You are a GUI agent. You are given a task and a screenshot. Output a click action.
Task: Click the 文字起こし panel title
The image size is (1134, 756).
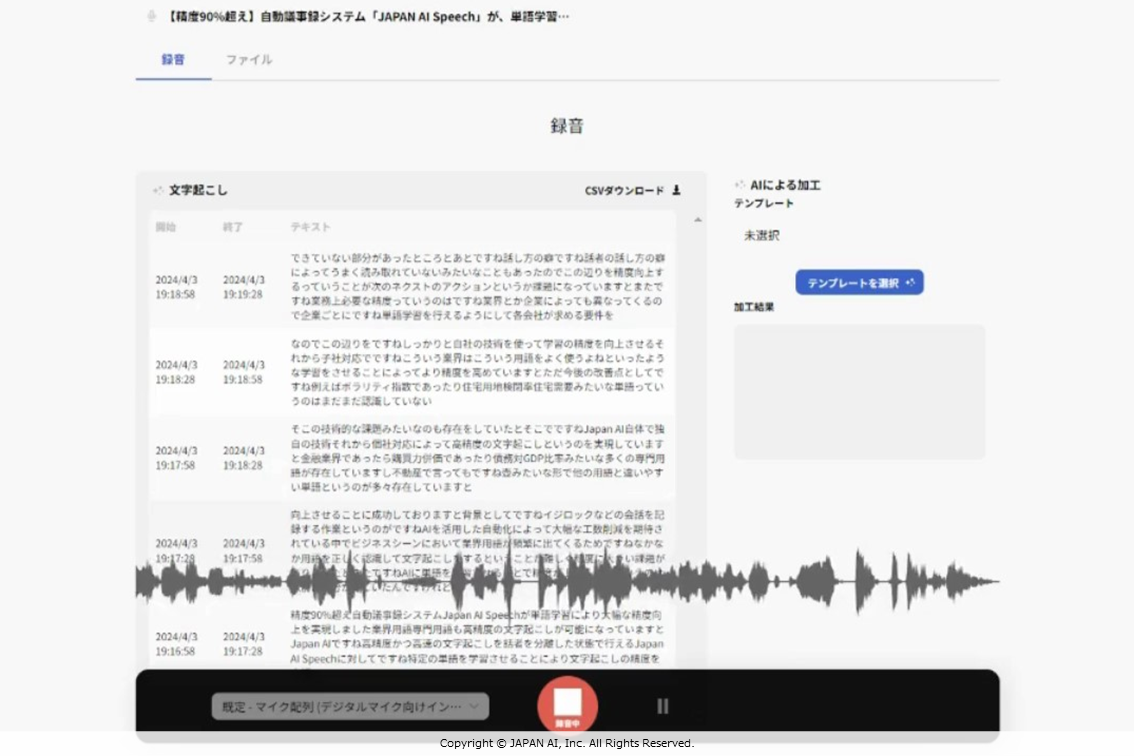[x=198, y=190]
